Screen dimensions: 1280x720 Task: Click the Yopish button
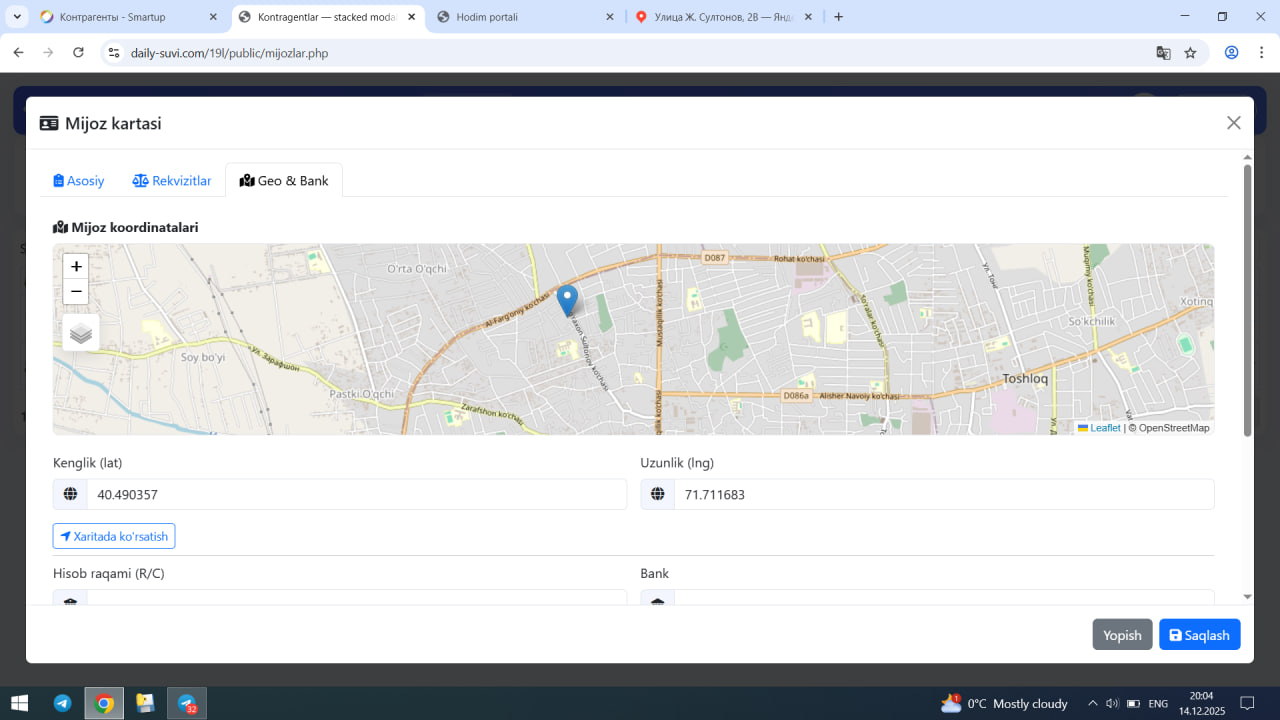(x=1122, y=635)
